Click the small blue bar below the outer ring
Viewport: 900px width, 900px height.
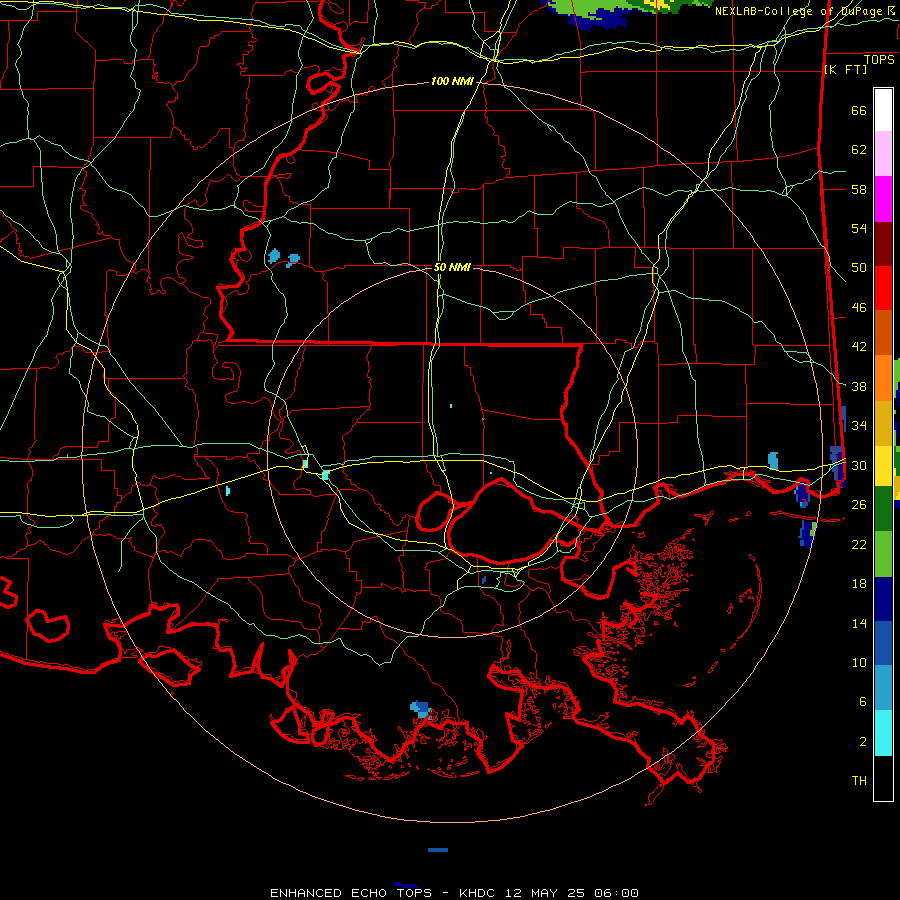pos(438,850)
